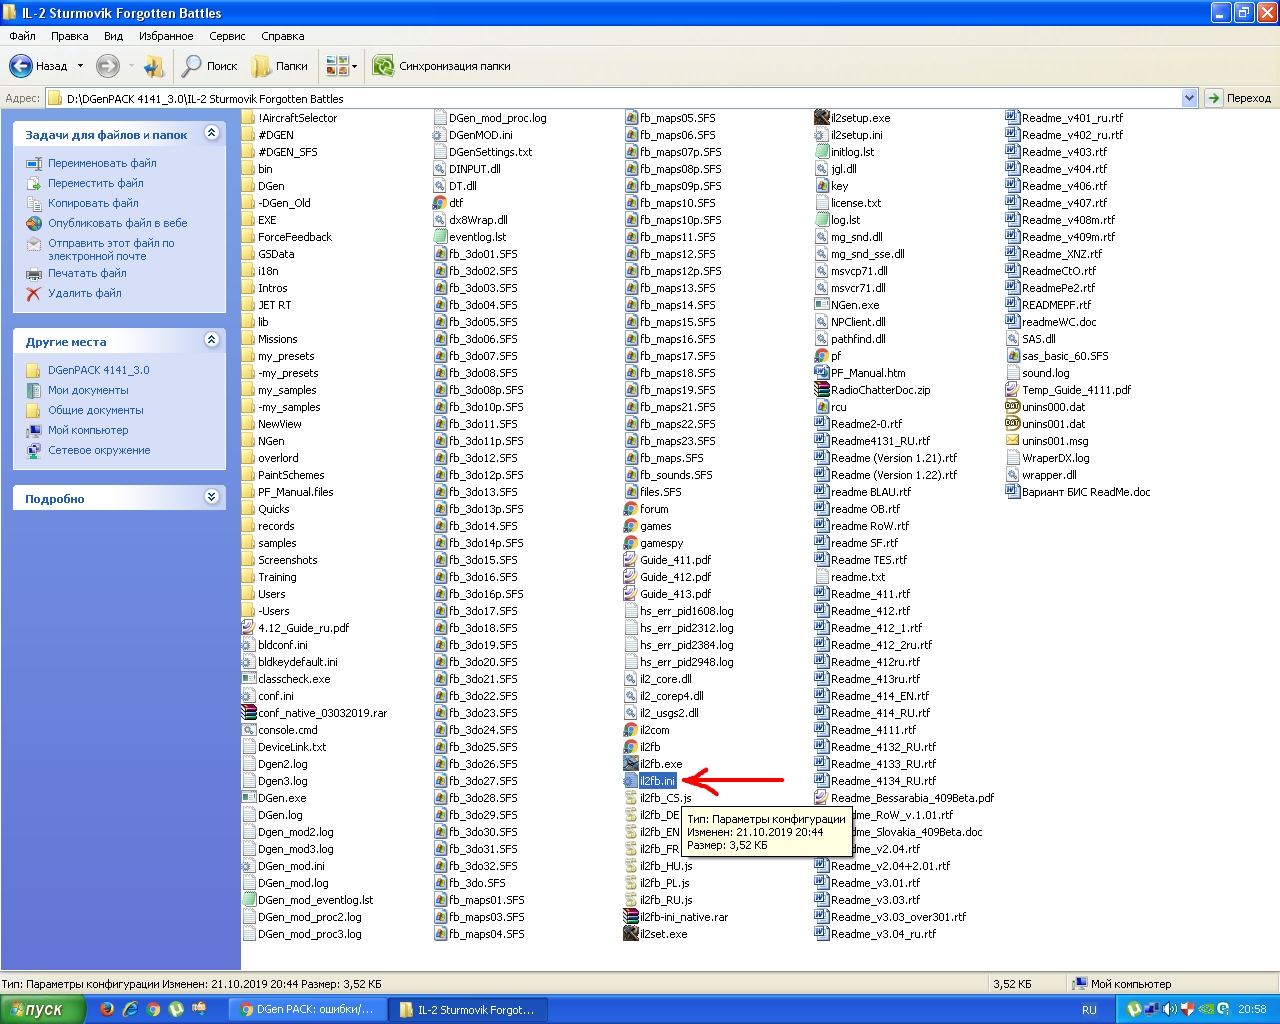Select the il2set.exe icon
1280x1024 pixels.
[631, 934]
